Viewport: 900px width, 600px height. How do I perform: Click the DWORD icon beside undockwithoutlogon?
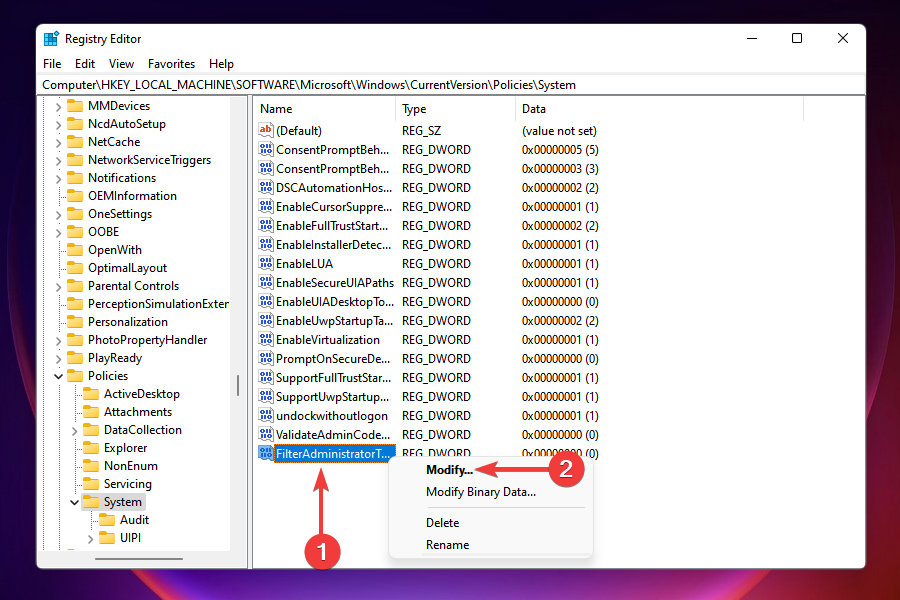point(265,415)
